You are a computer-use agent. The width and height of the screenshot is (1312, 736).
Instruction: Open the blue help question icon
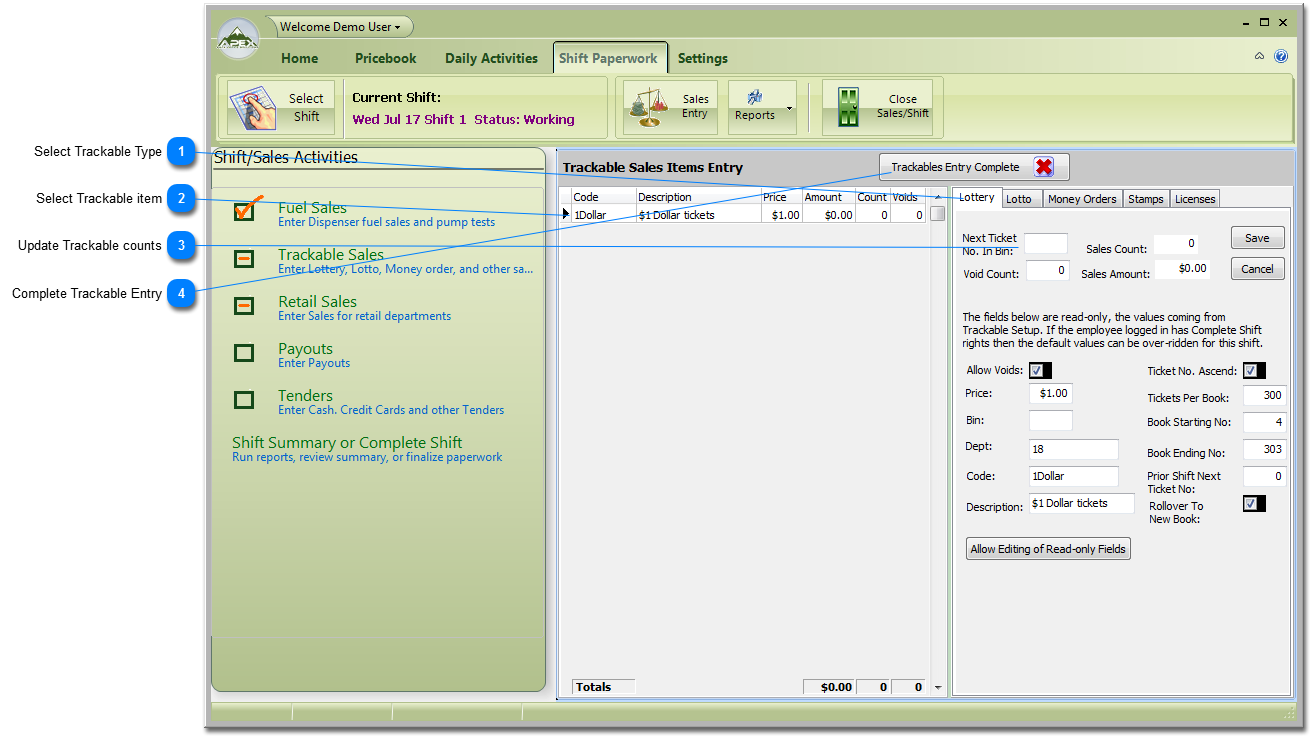click(x=1281, y=57)
